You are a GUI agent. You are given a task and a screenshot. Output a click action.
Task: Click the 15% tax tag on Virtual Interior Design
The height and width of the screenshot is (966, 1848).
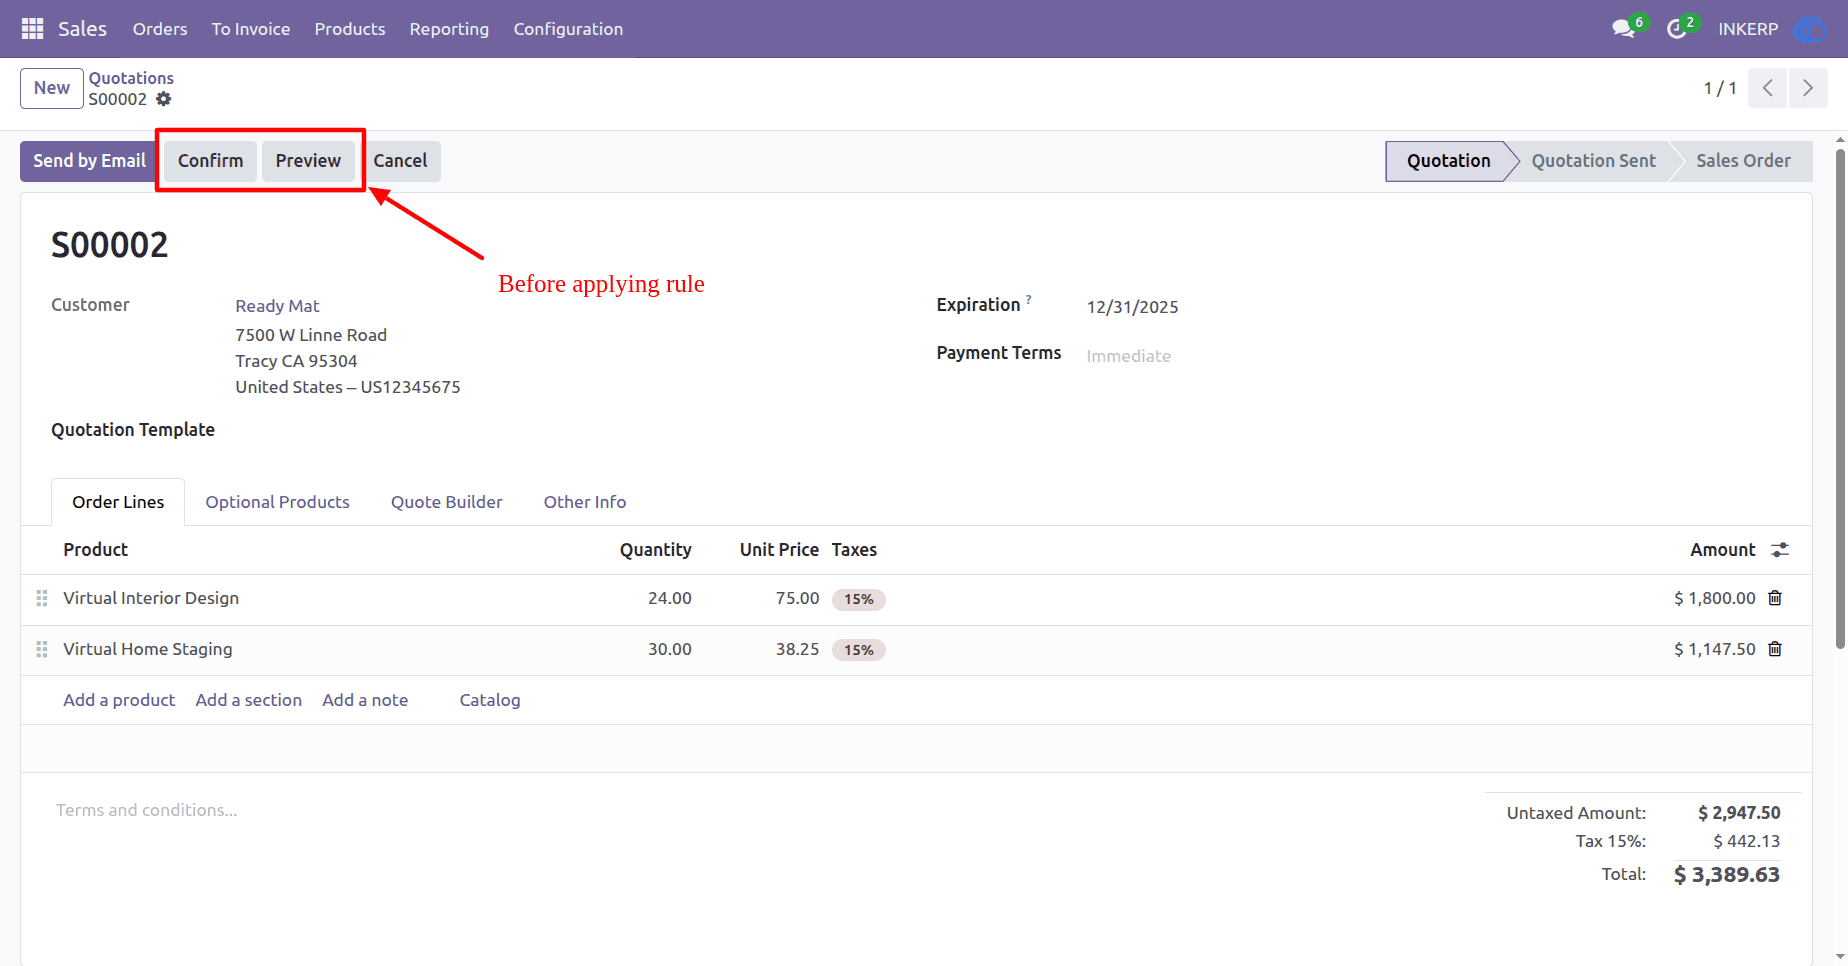click(859, 599)
